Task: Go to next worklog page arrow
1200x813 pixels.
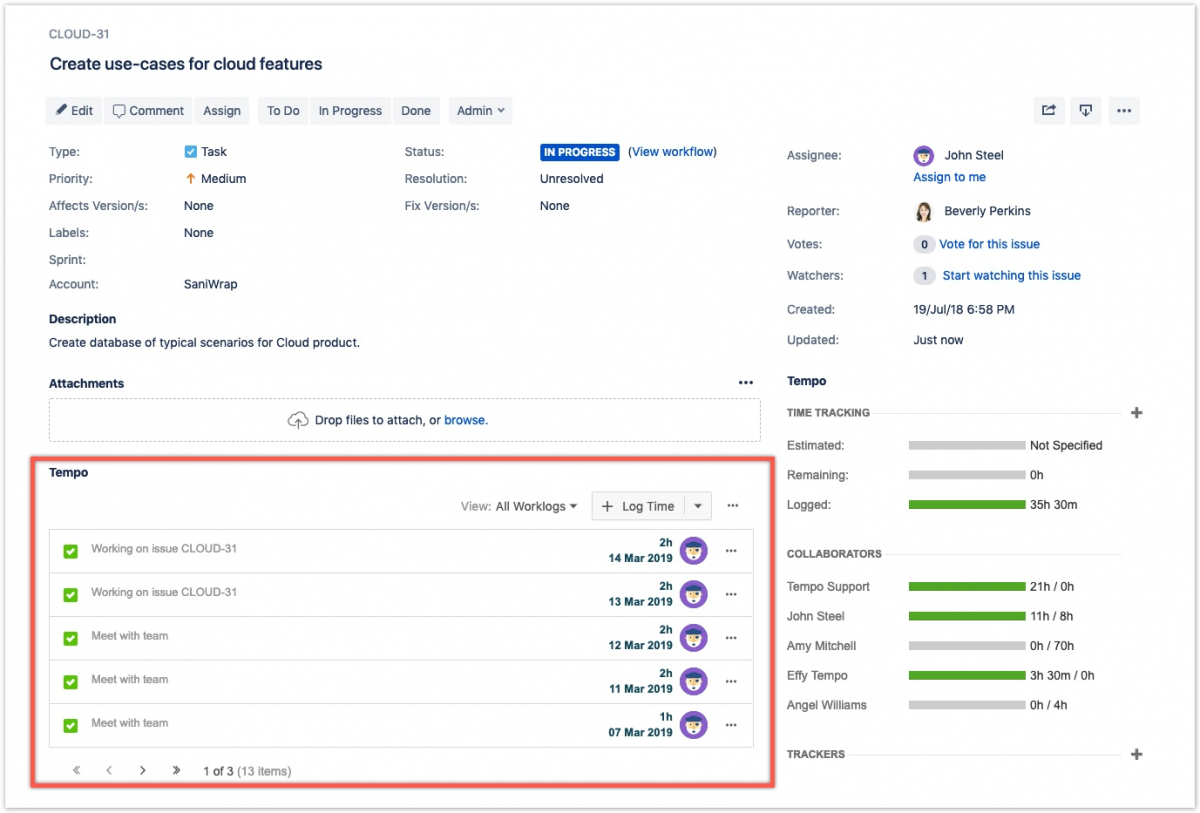Action: coord(143,771)
